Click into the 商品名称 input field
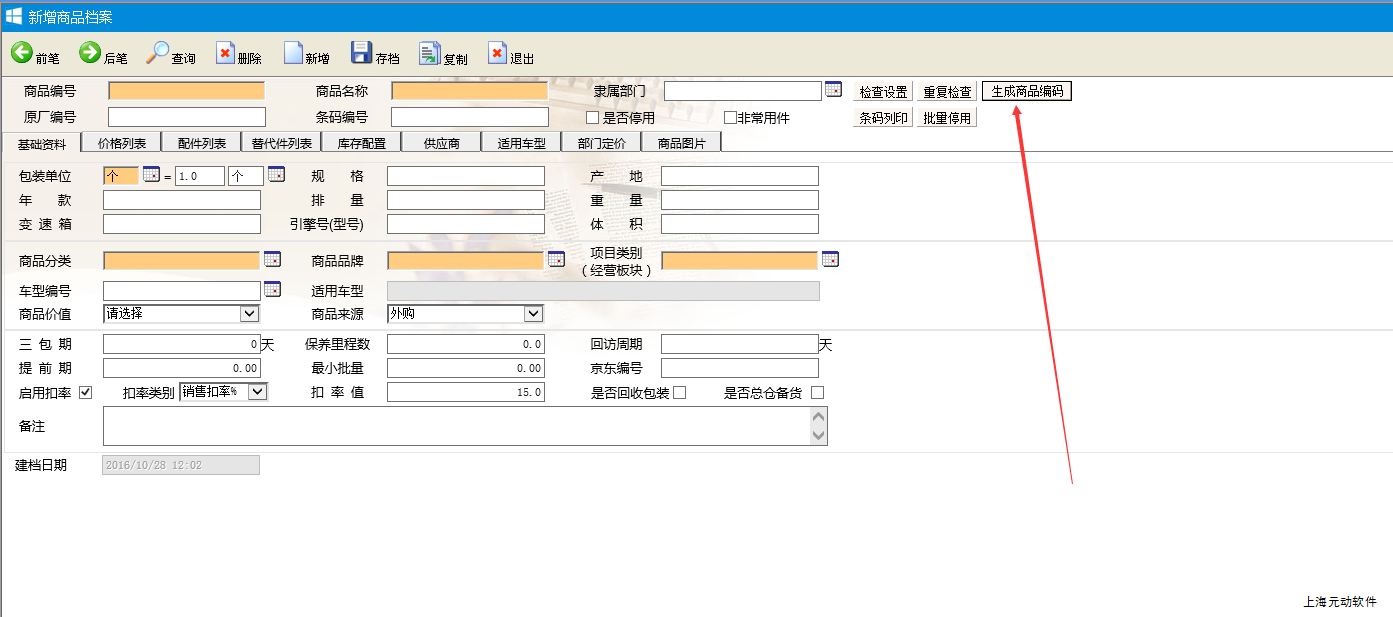This screenshot has height=617, width=1393. pos(469,91)
